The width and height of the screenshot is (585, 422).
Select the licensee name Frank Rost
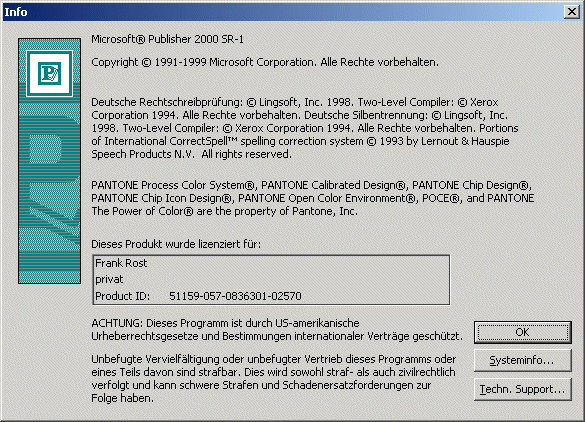pyautogui.click(x=121, y=263)
